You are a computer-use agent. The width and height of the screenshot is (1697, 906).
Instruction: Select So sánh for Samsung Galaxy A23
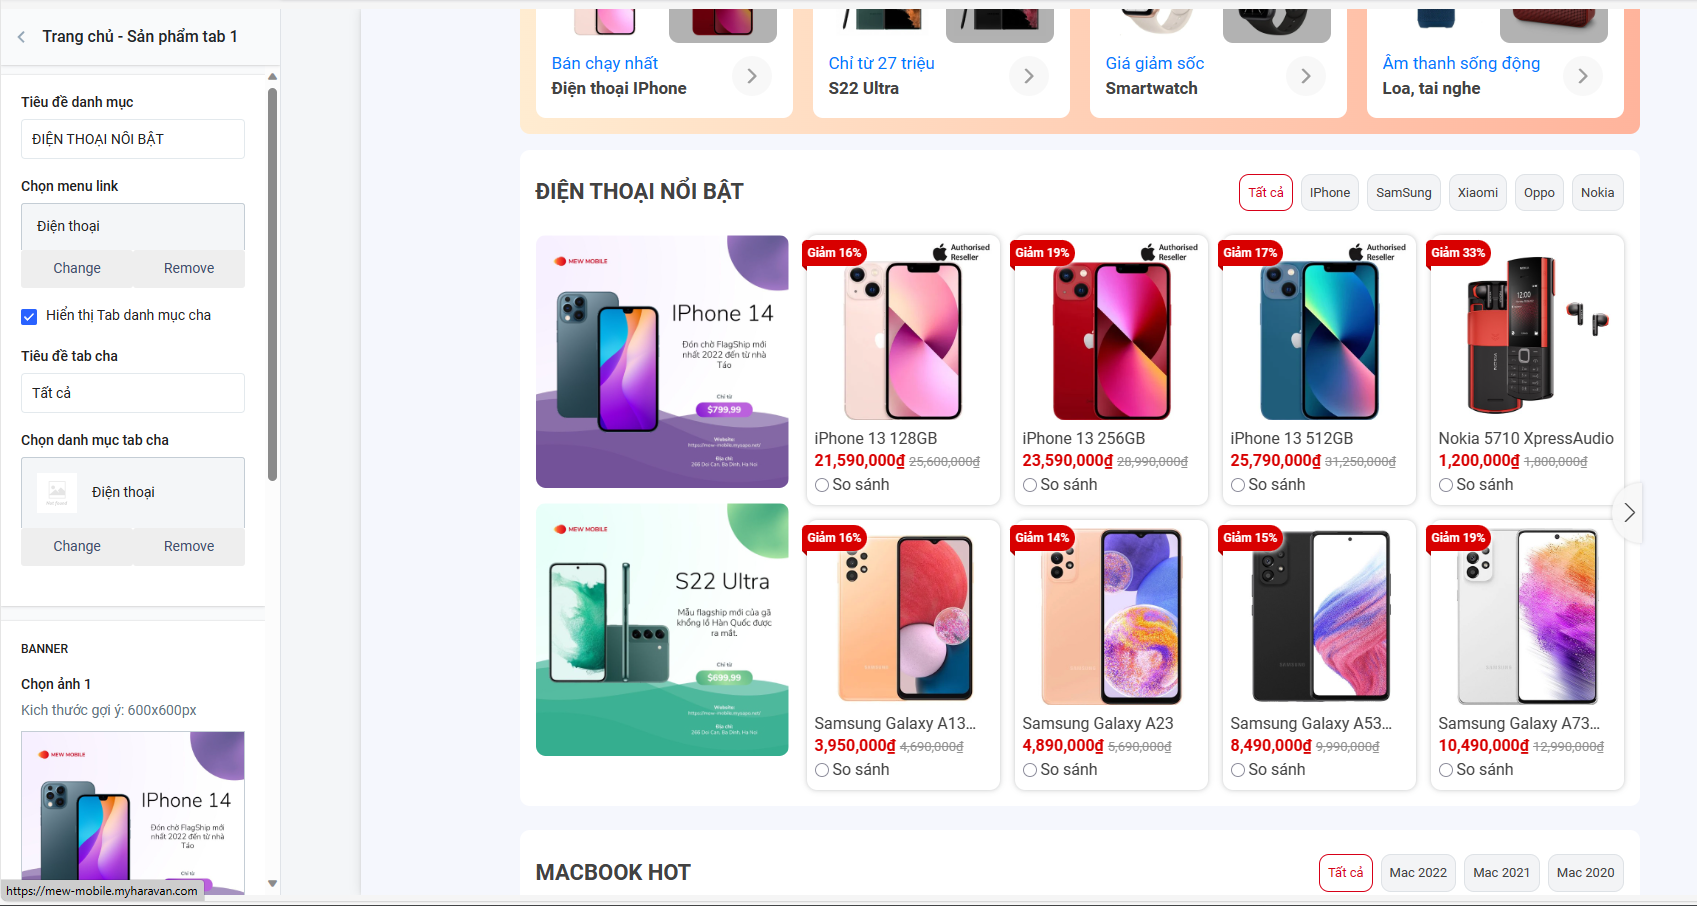coord(1030,770)
